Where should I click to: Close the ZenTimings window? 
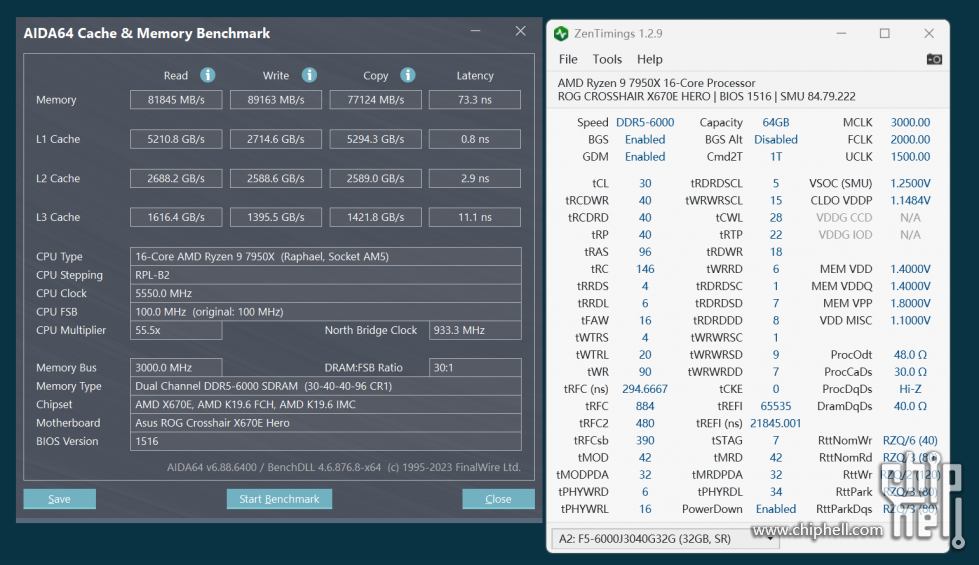(929, 33)
